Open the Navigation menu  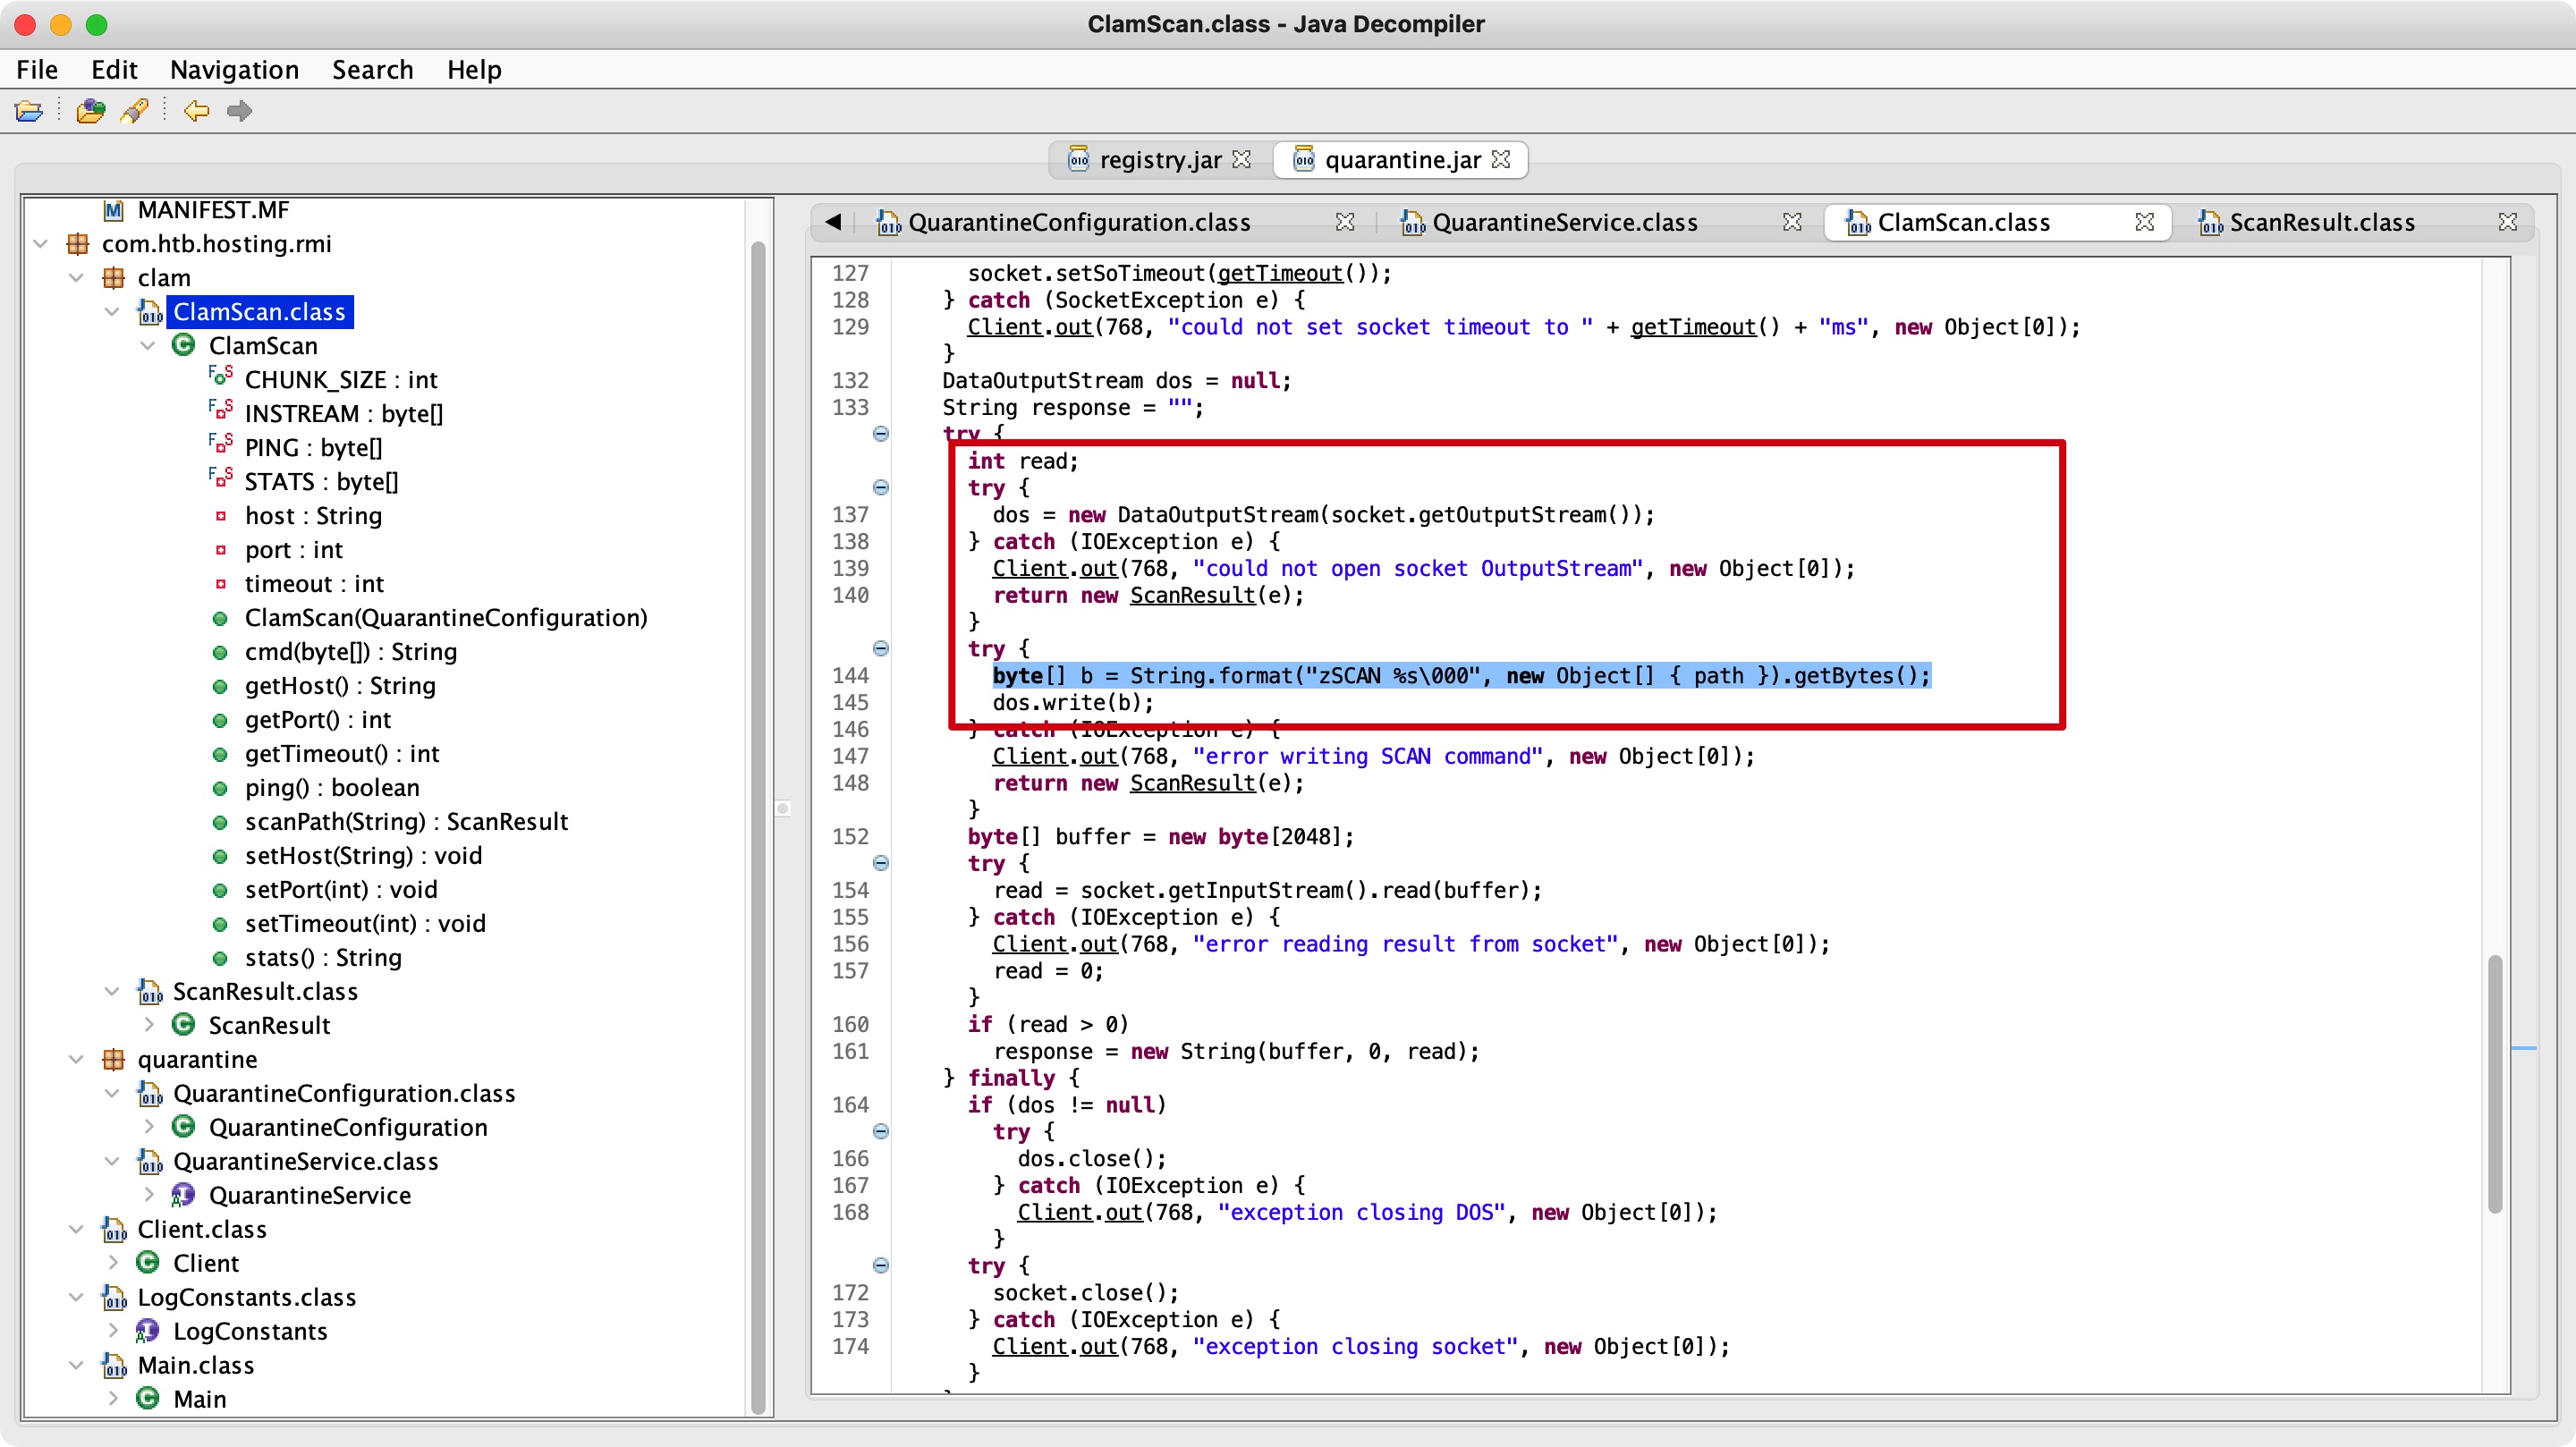click(x=234, y=70)
